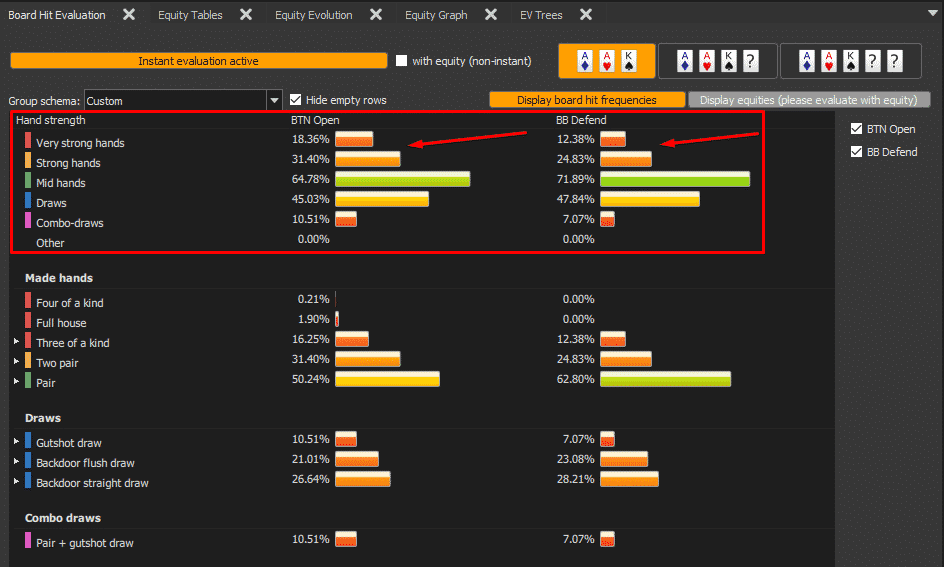Screen dimensions: 944x567
Task: Open the tab list arrow at top right
Action: (x=933, y=13)
